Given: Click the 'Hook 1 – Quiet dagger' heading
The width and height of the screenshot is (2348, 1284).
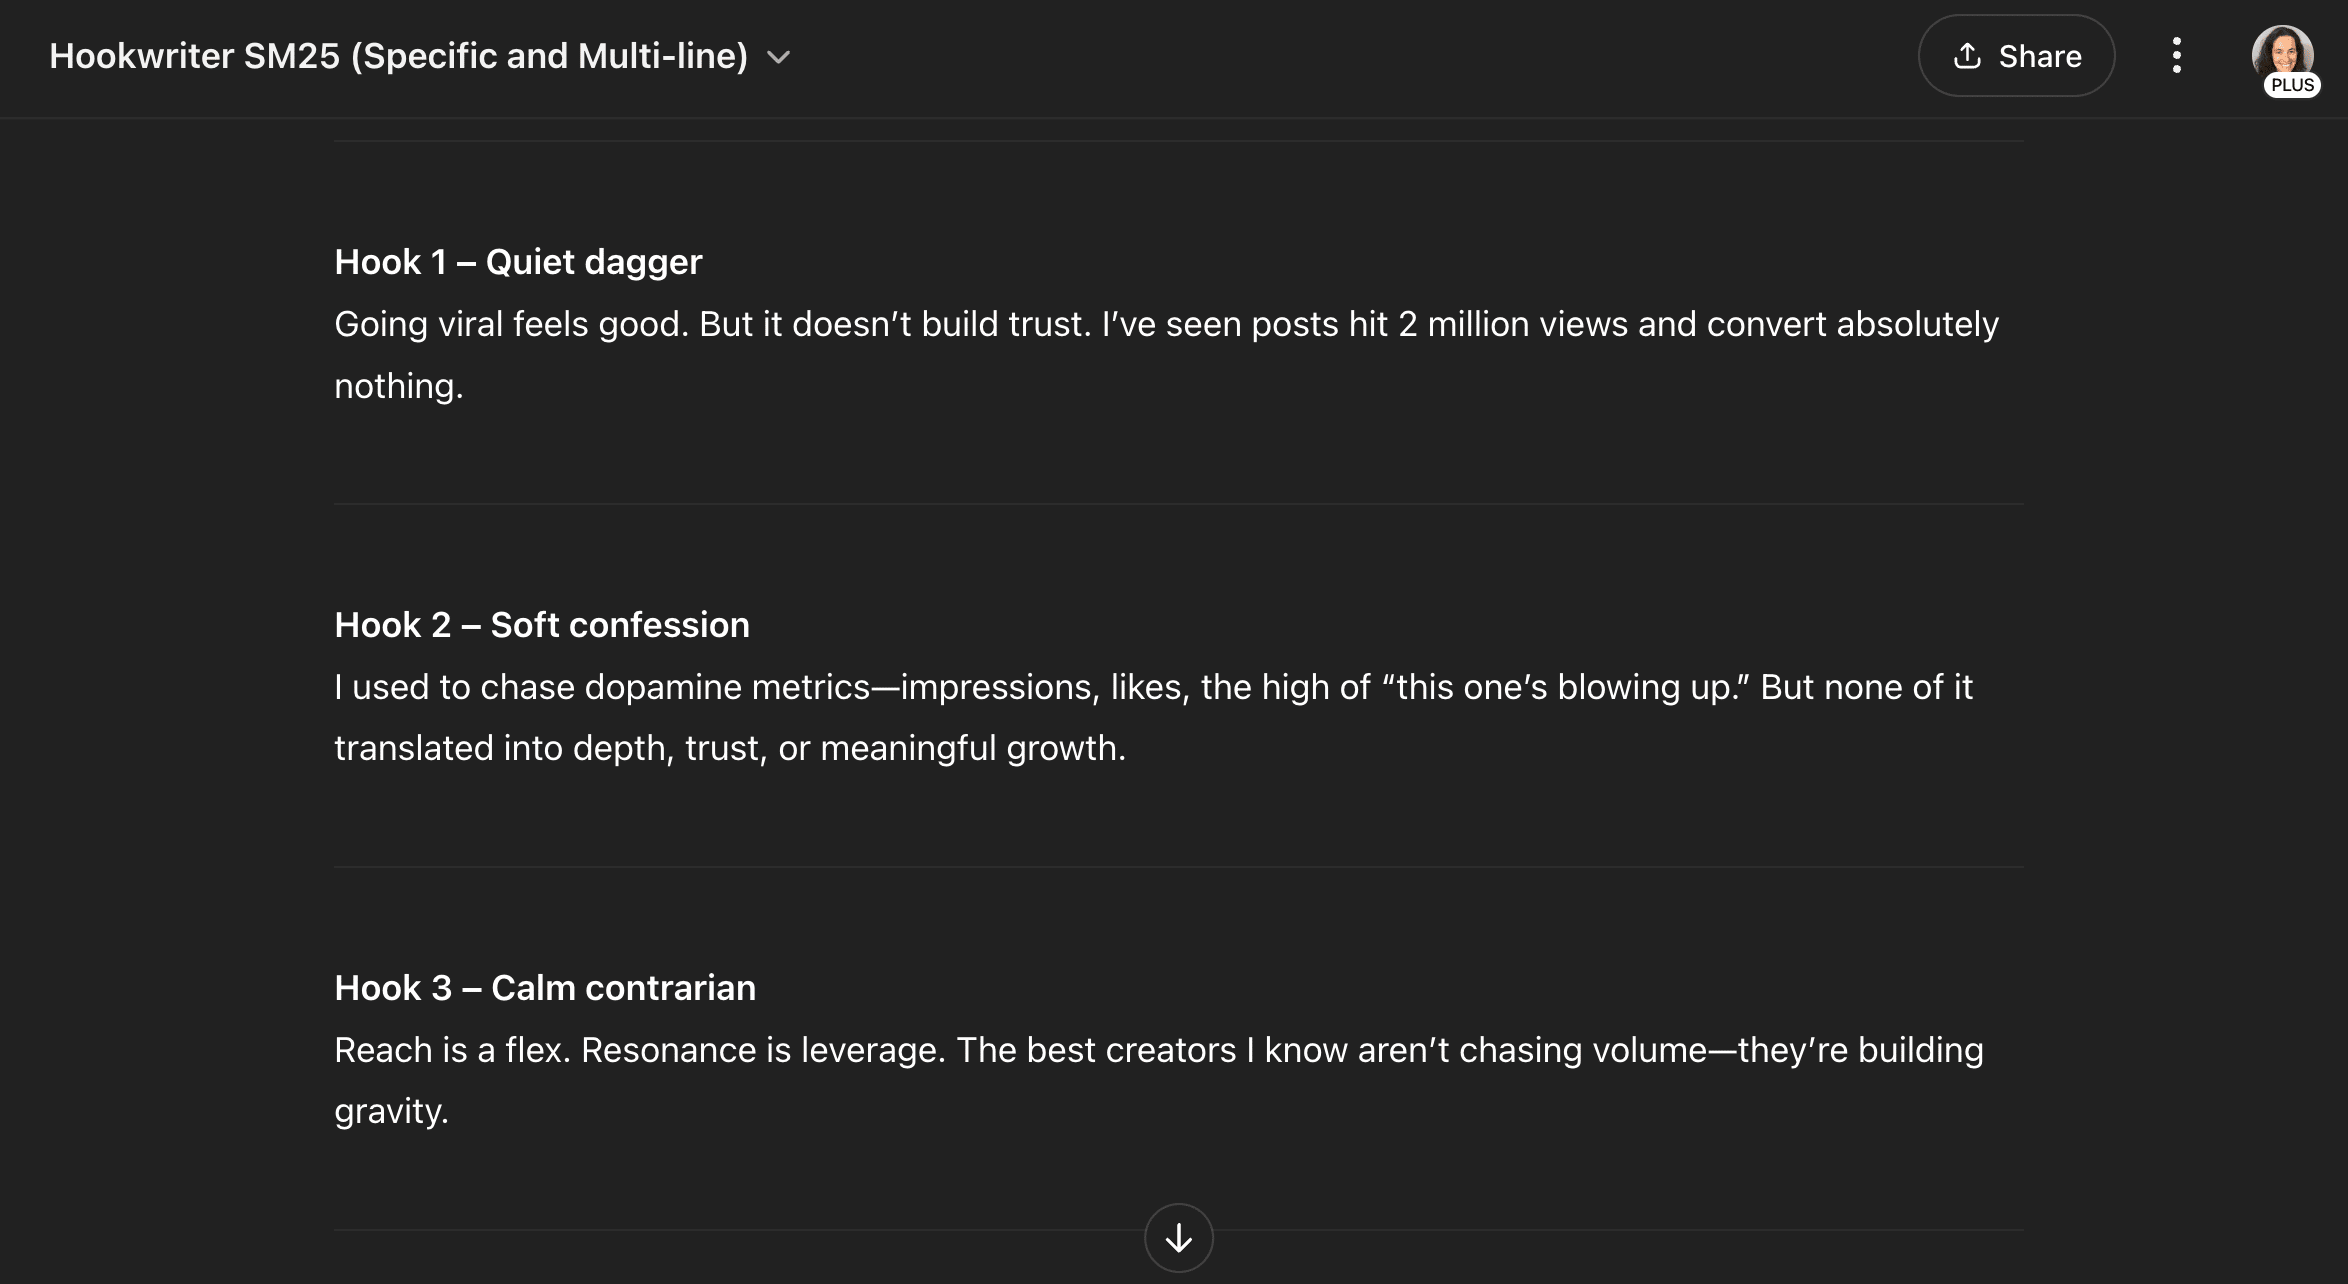Looking at the screenshot, I should point(518,262).
